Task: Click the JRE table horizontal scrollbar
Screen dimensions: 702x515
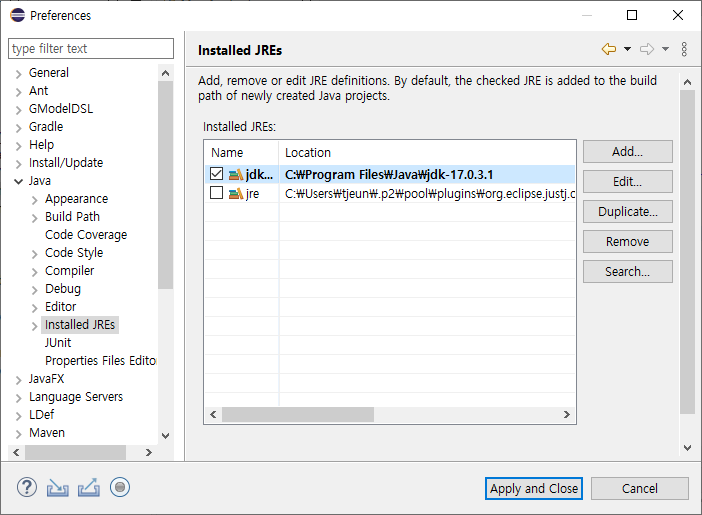Action: 297,414
